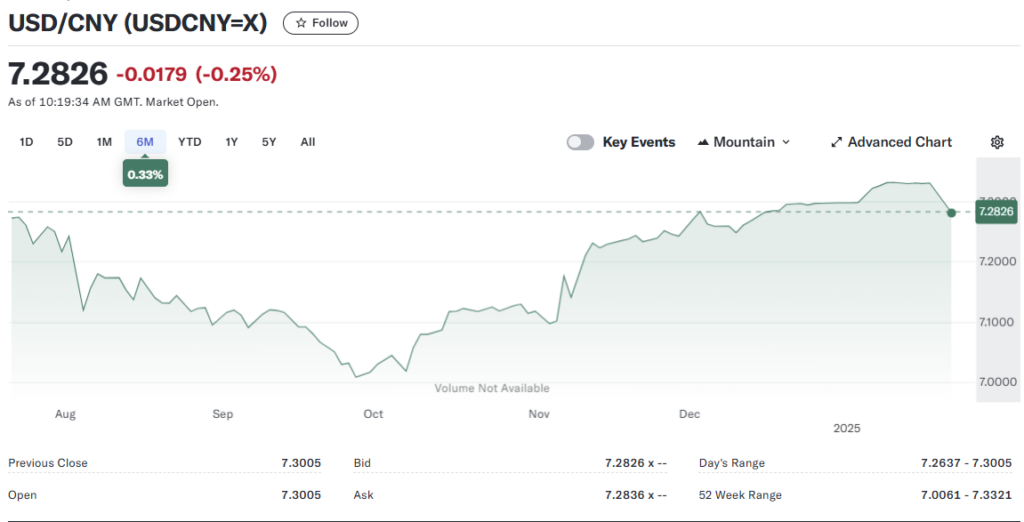Open chart settings gear icon
This screenshot has width=1024, height=522.
coord(997,142)
